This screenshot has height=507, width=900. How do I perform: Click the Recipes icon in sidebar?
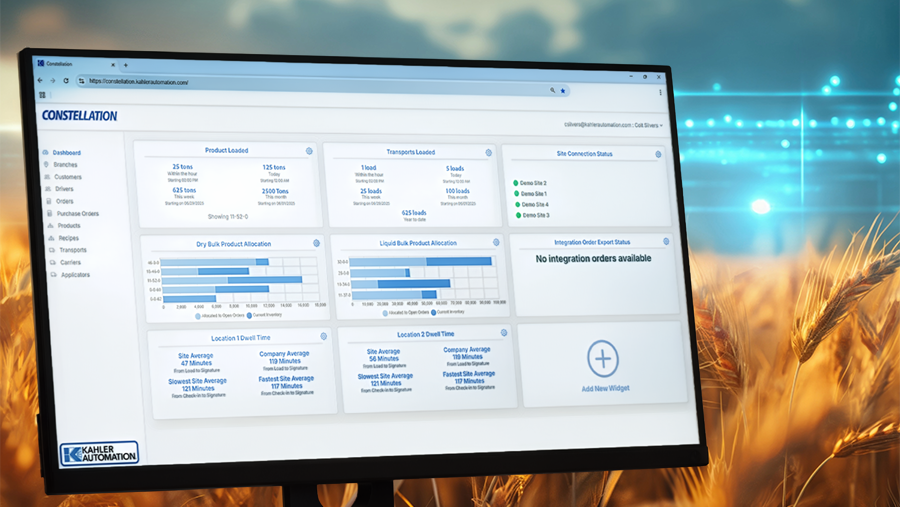click(51, 238)
